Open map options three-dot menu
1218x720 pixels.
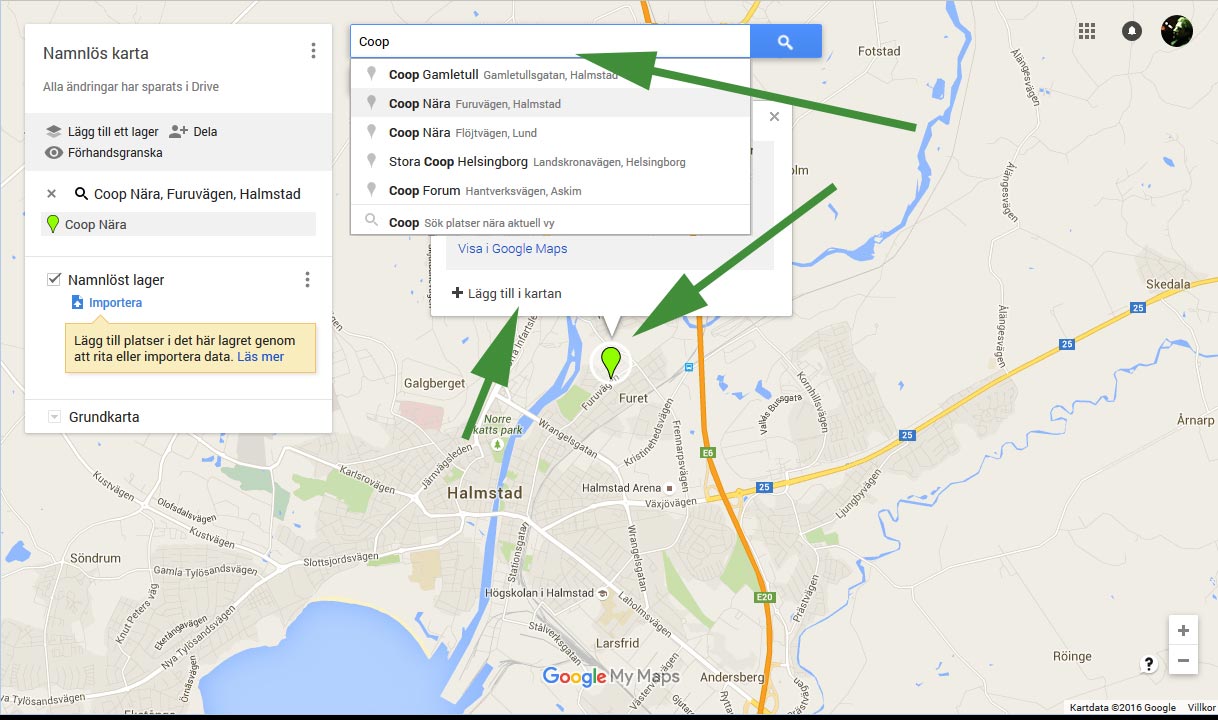tap(313, 51)
